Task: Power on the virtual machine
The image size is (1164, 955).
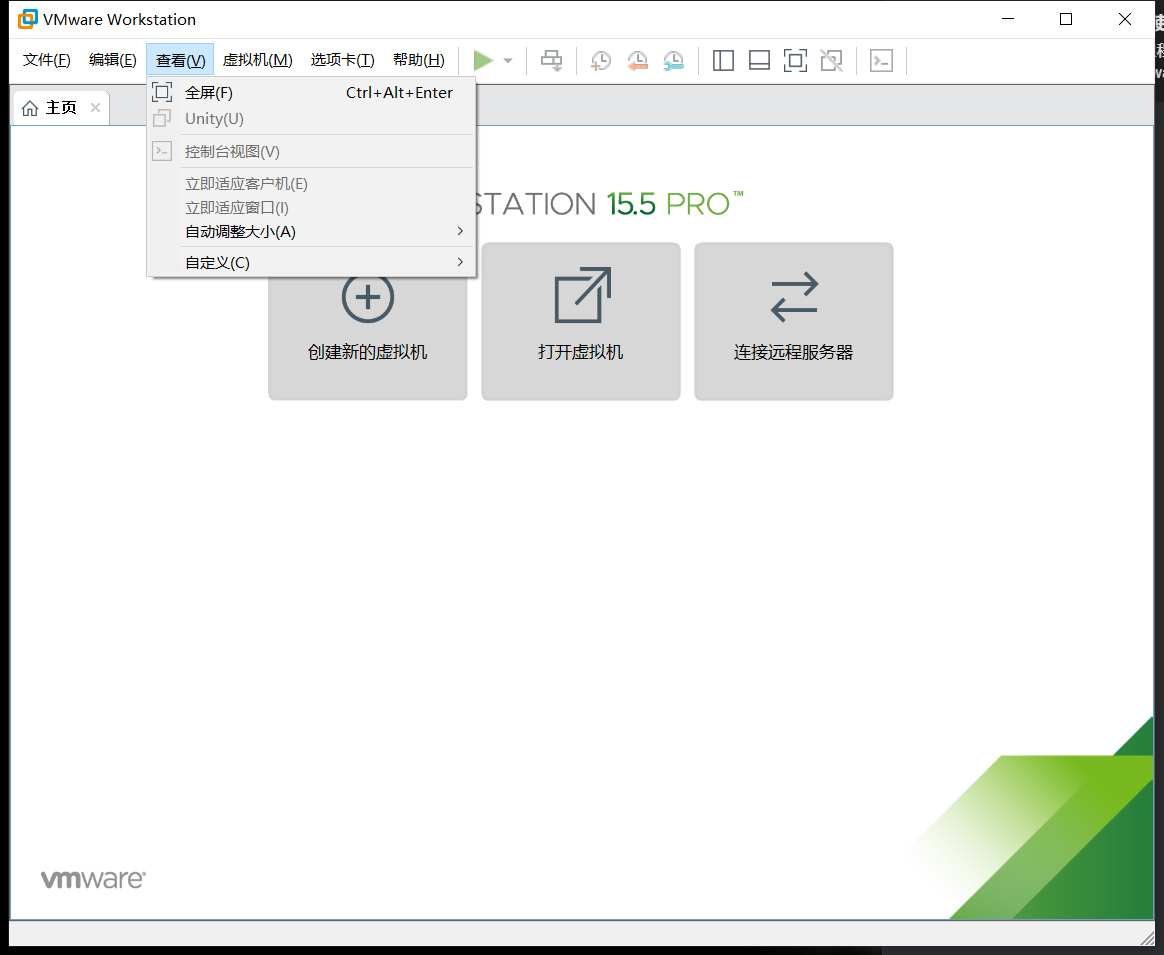Action: click(x=484, y=60)
